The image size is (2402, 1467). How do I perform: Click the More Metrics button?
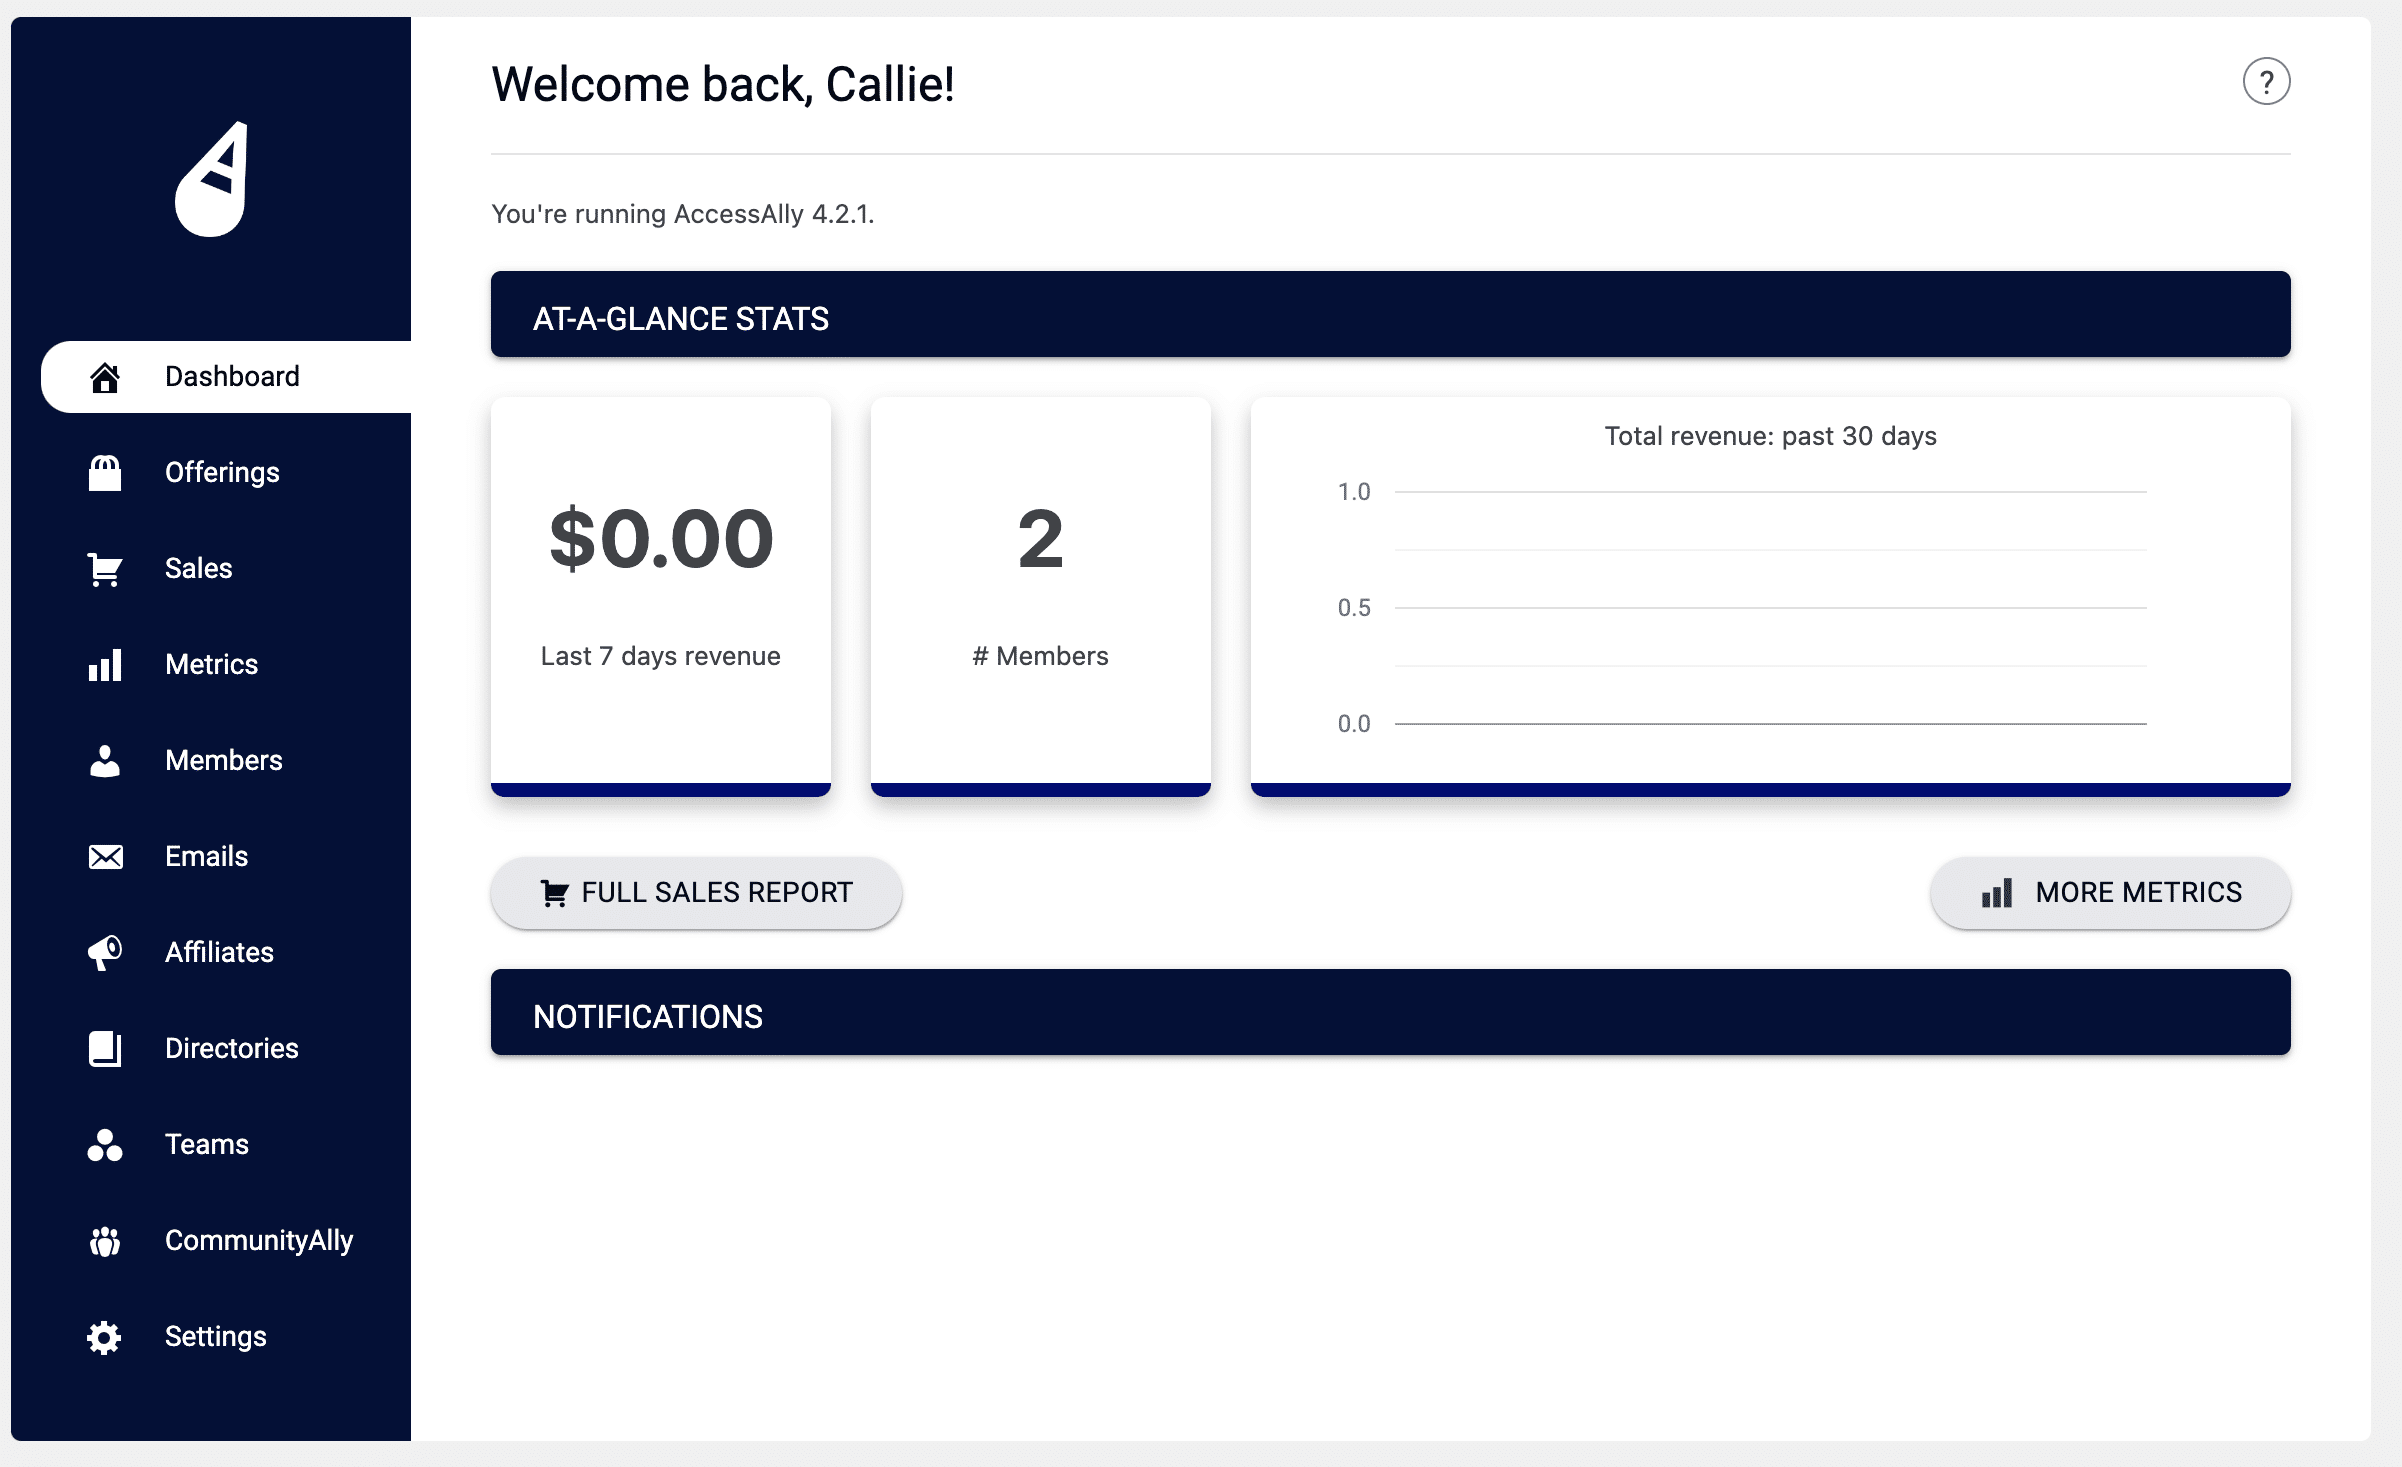[2110, 893]
